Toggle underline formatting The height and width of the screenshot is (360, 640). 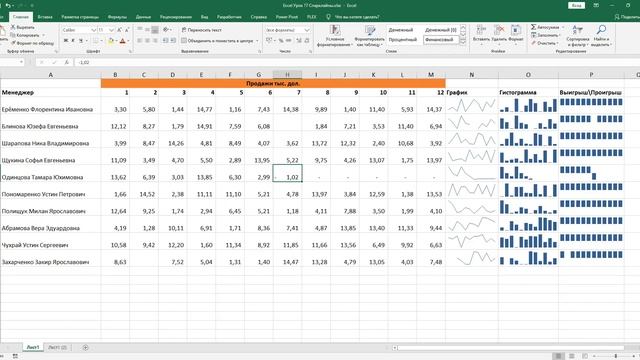pyautogui.click(x=81, y=40)
